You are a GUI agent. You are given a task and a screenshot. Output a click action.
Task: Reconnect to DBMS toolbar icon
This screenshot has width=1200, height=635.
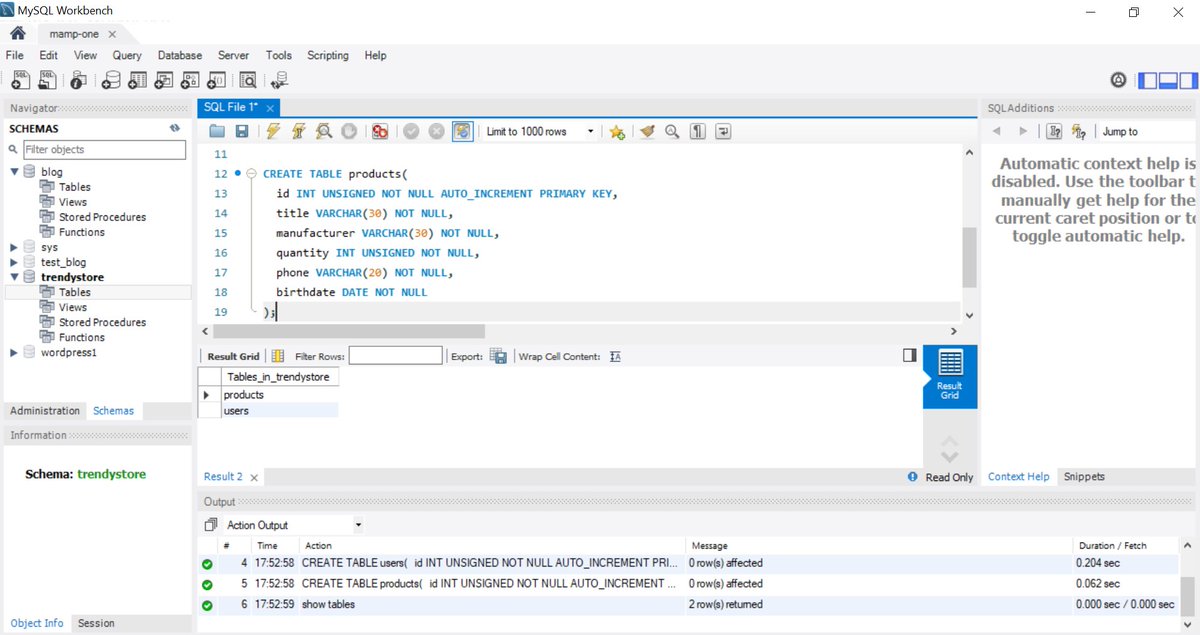tap(279, 80)
